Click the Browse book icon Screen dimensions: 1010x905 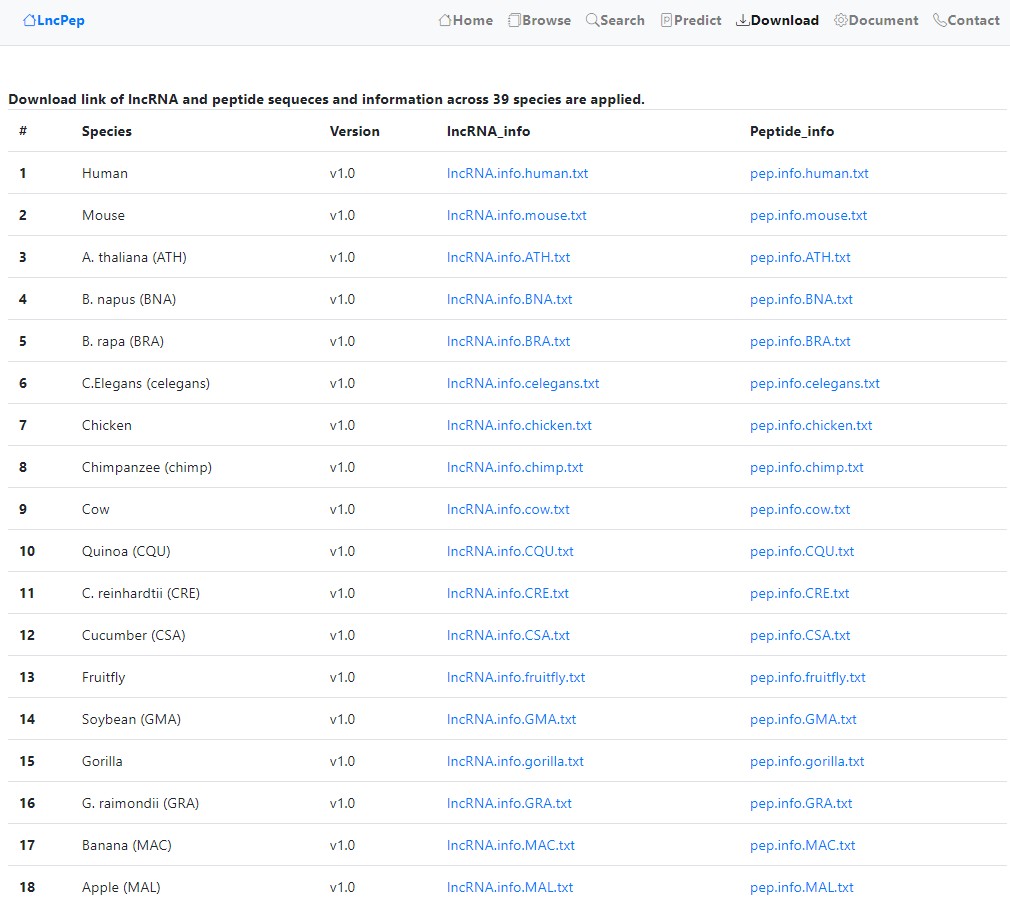point(514,20)
